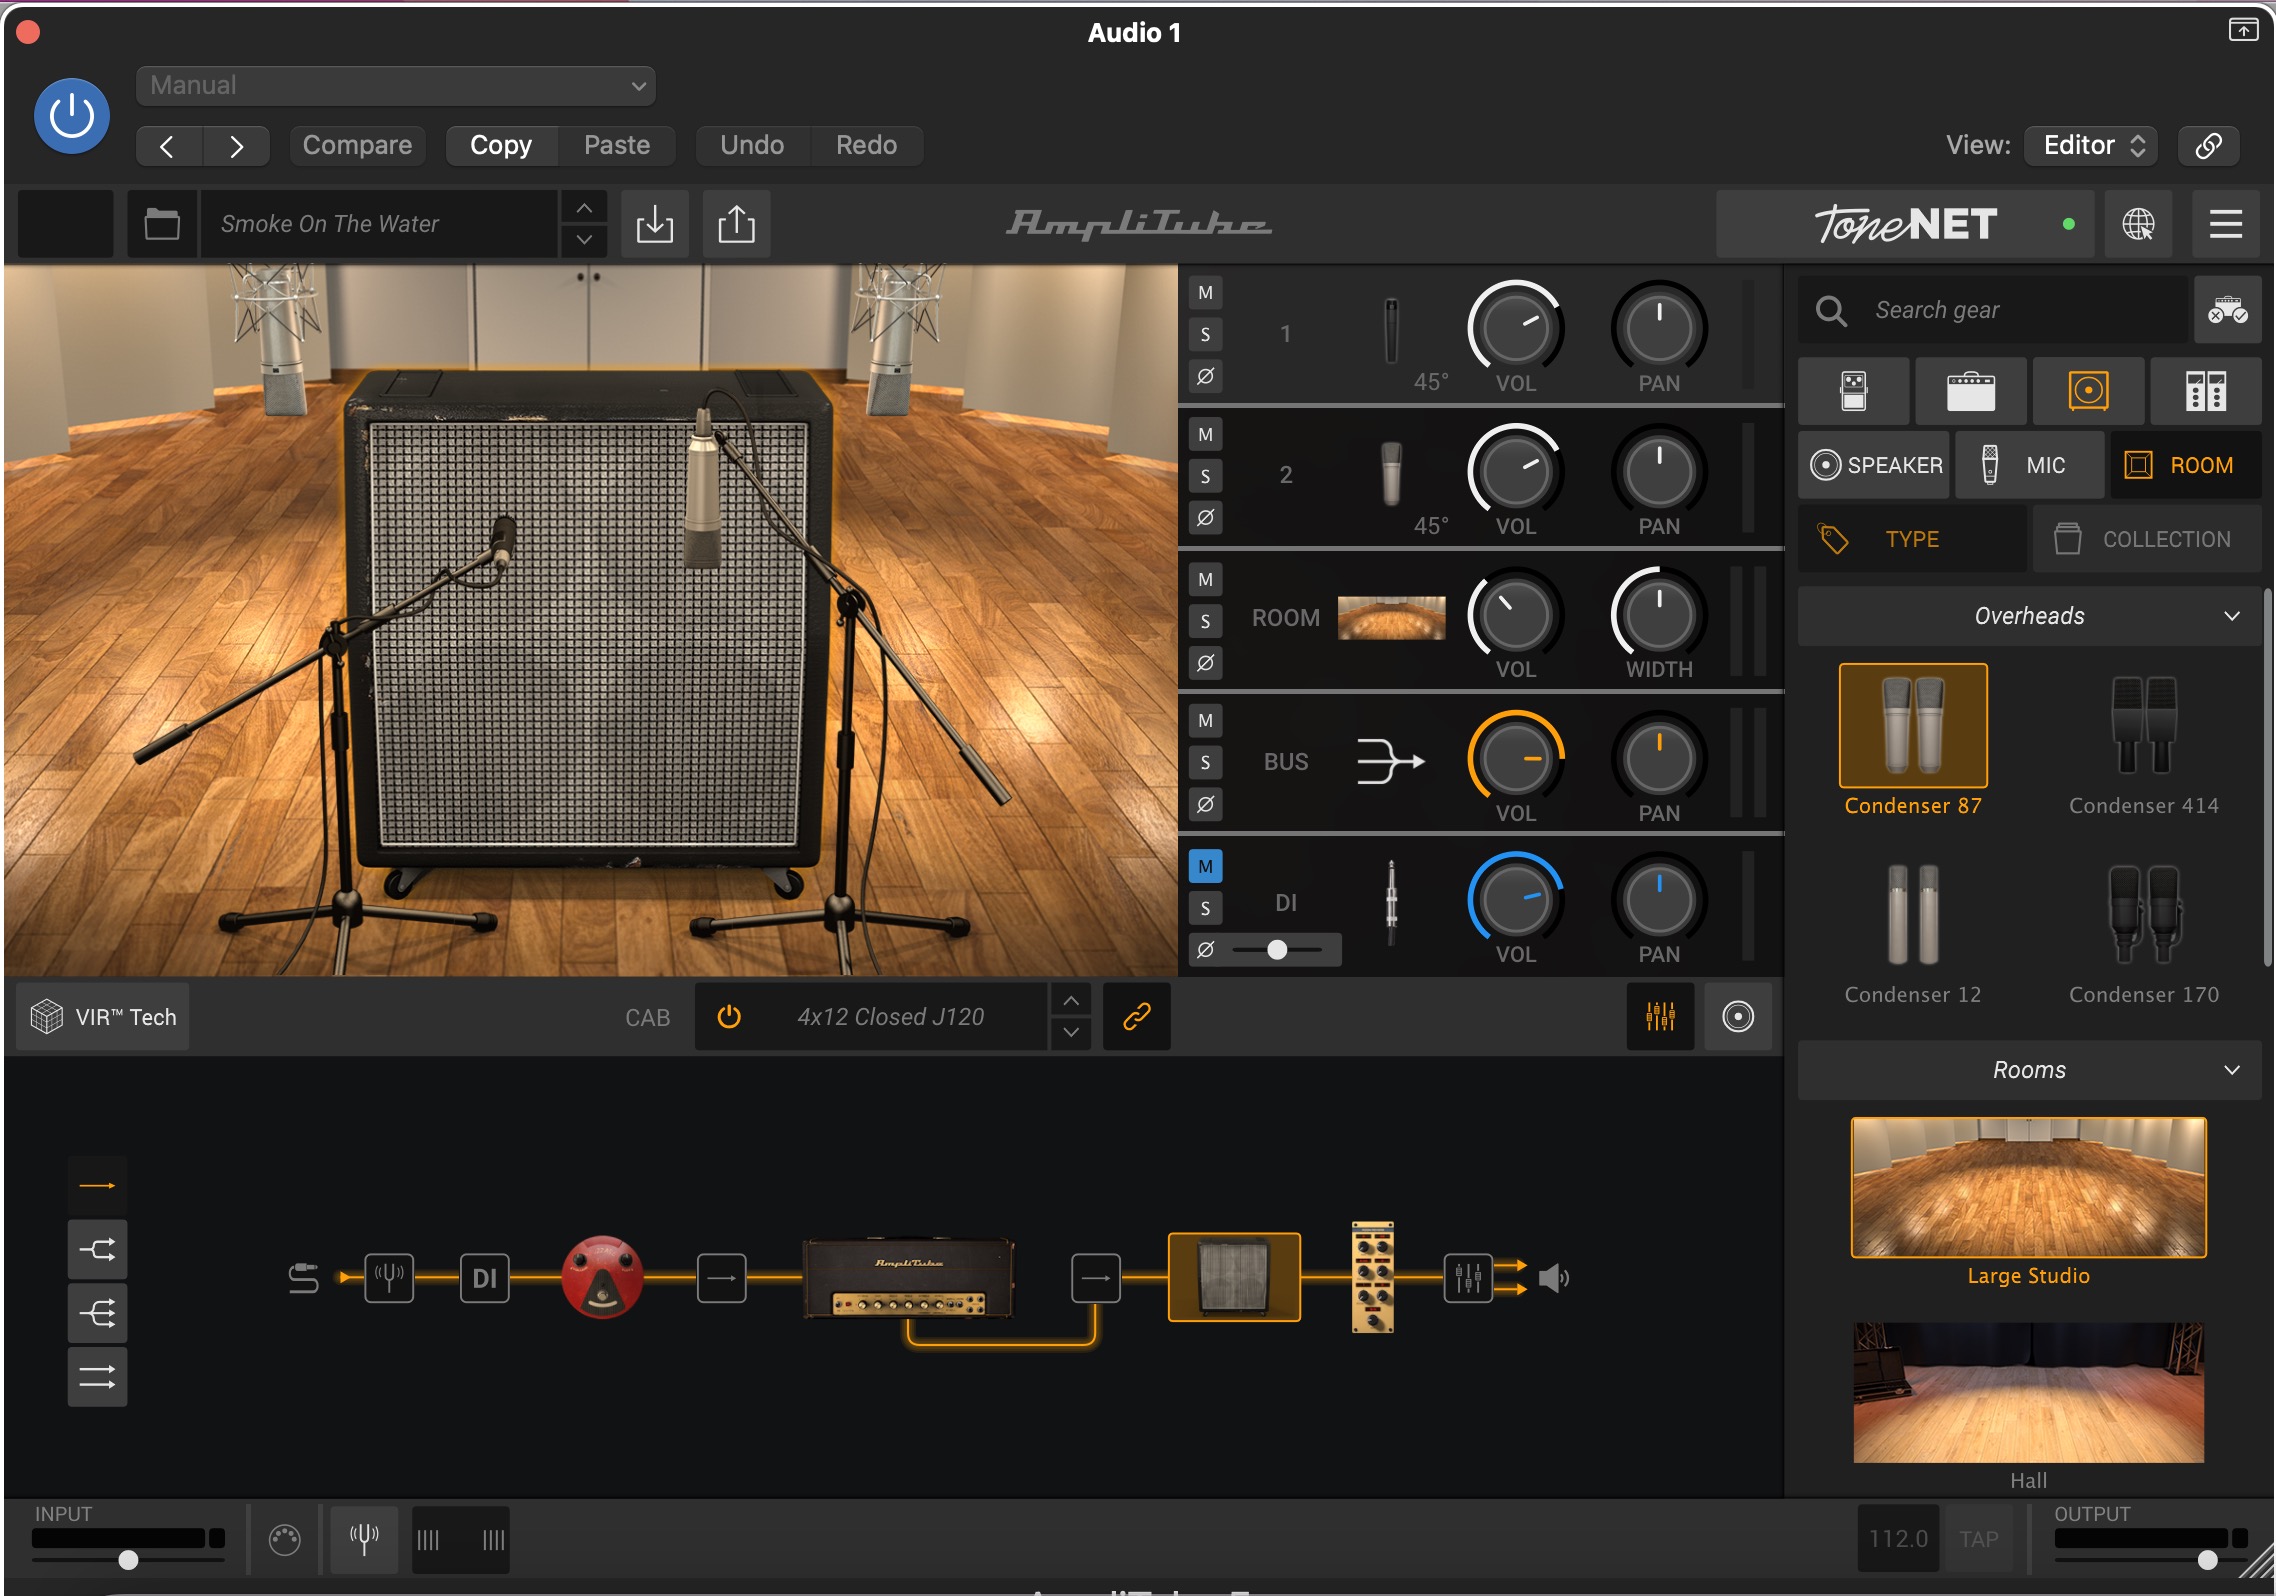The width and height of the screenshot is (2276, 1596).
Task: Go to previous preset with left arrow
Action: click(168, 146)
